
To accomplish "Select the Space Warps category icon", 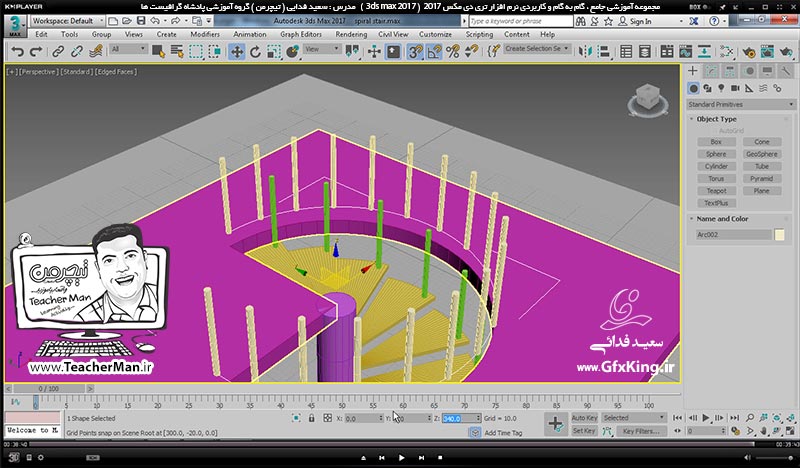I will [x=763, y=88].
